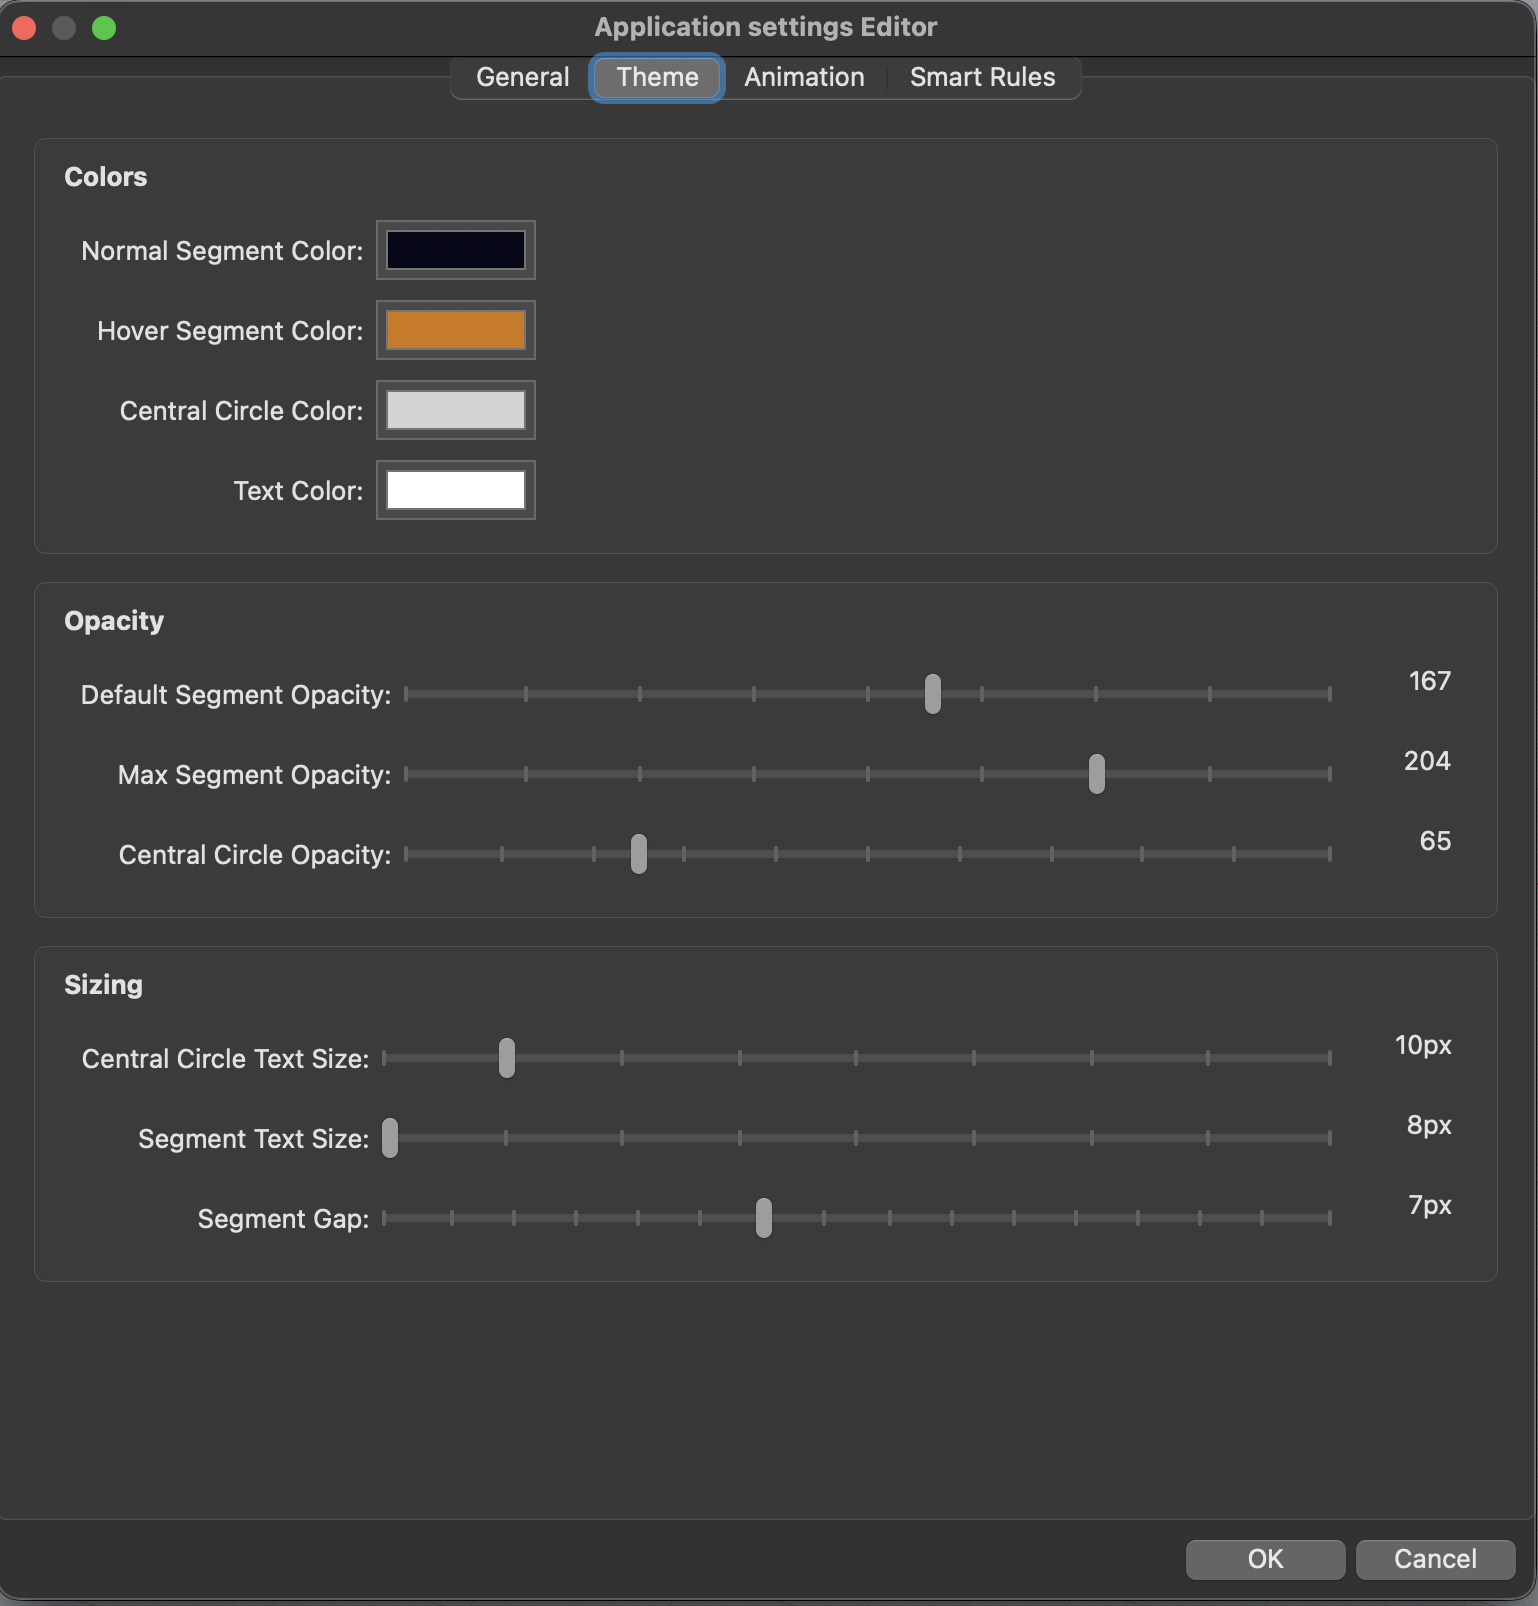
Task: Click the Max Segment Opacity value 204
Action: click(x=1427, y=761)
